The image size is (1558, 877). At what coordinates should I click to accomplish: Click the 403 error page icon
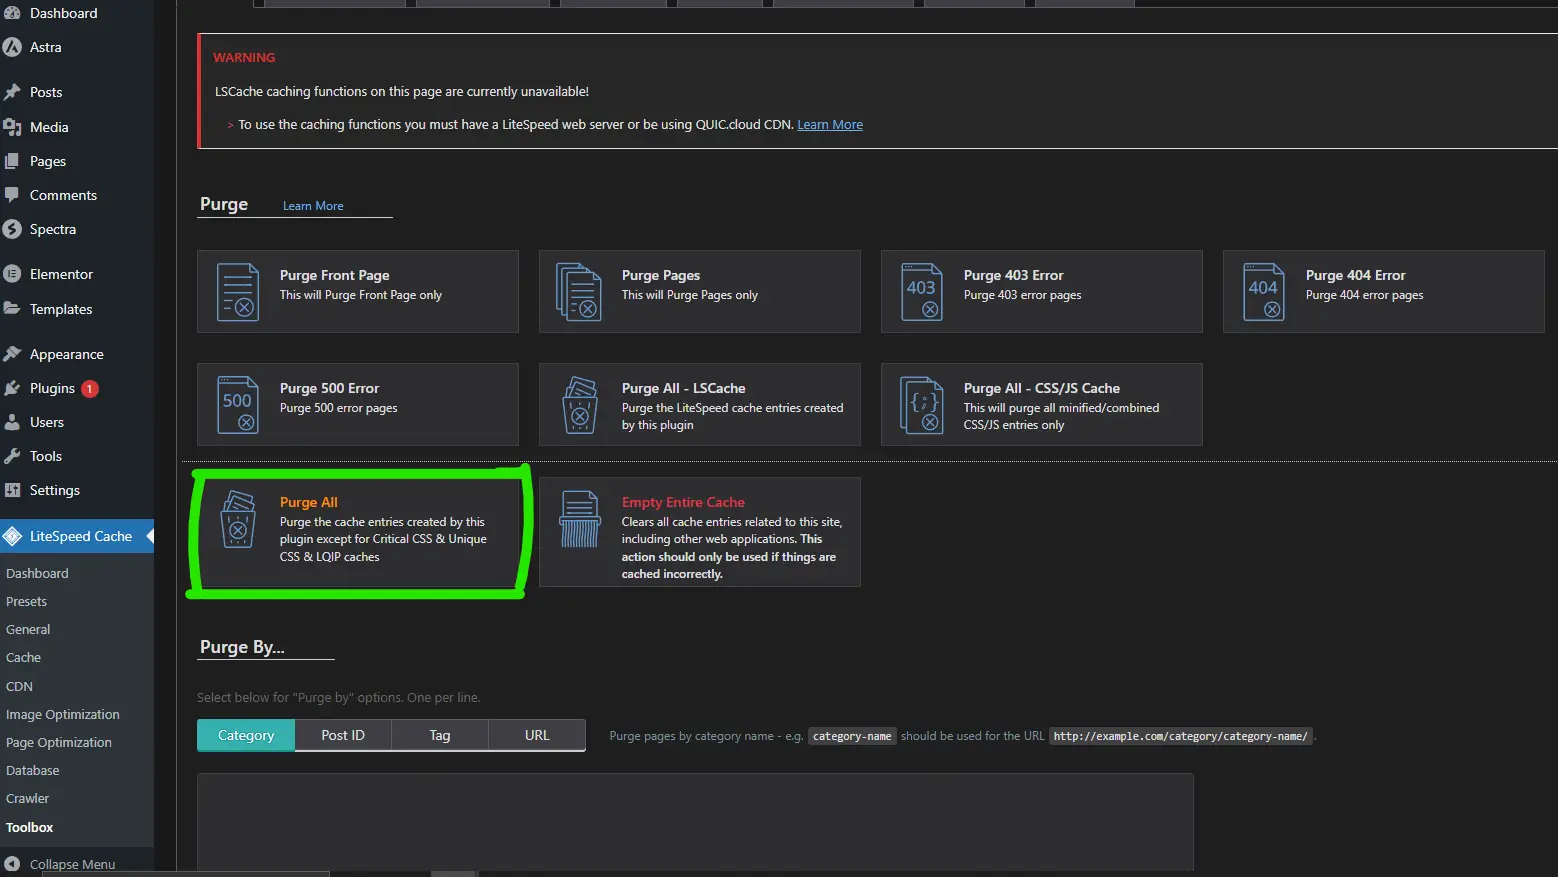click(x=921, y=291)
